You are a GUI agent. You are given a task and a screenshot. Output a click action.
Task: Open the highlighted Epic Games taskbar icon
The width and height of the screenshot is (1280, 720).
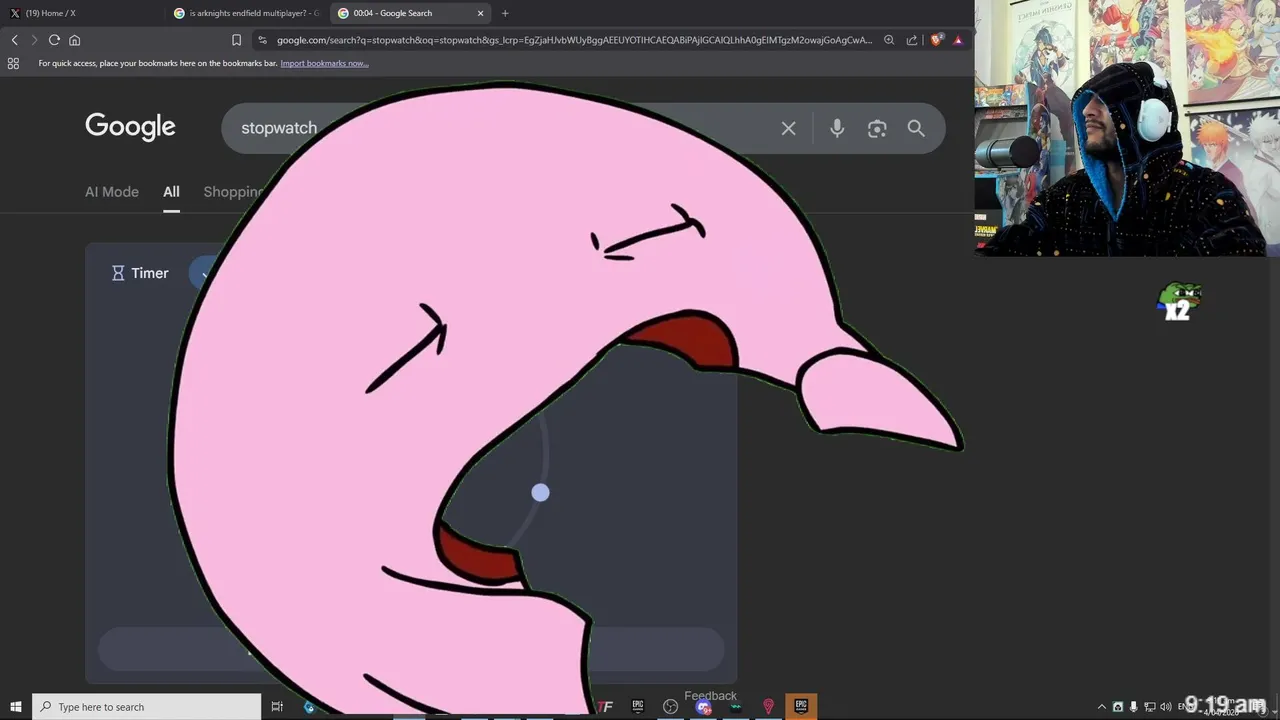click(801, 706)
